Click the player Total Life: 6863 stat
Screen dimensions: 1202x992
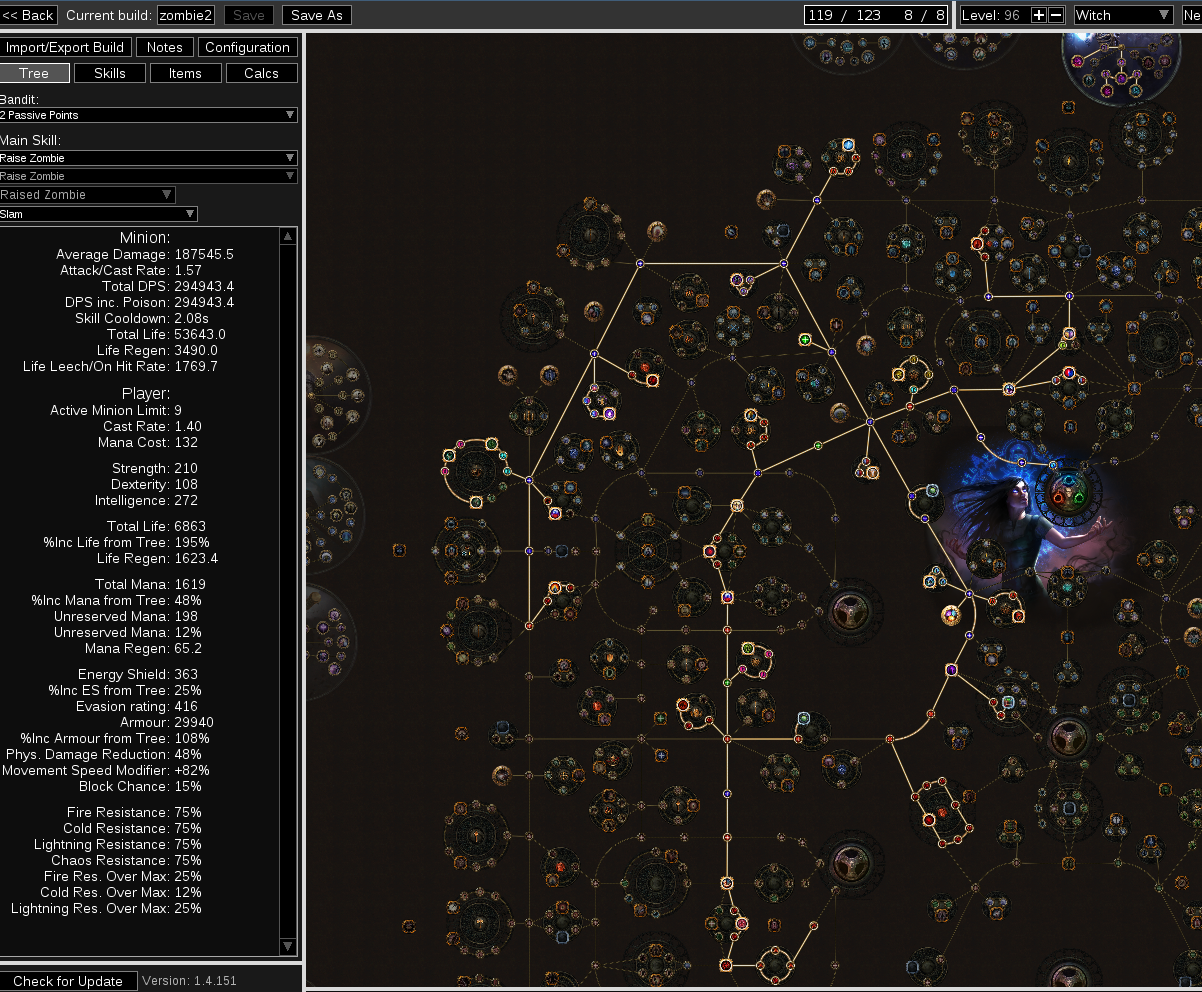(157, 527)
